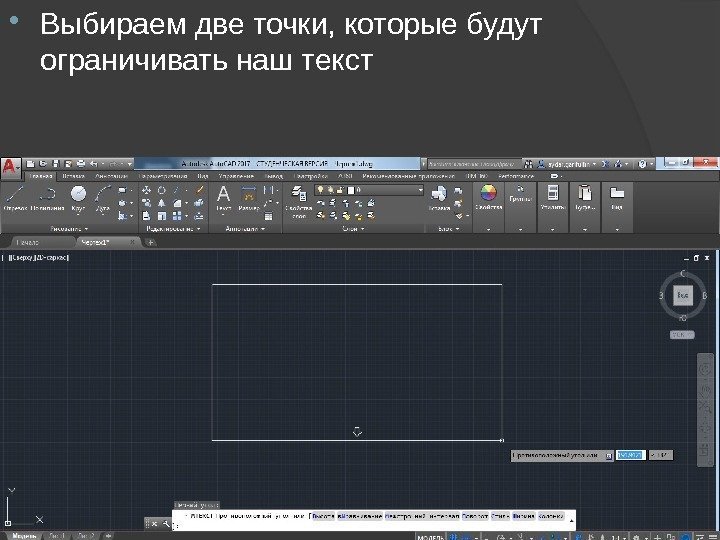Viewport: 720px width, 540px height.
Task: Expand the Блок panel dropdown
Action: [449, 228]
